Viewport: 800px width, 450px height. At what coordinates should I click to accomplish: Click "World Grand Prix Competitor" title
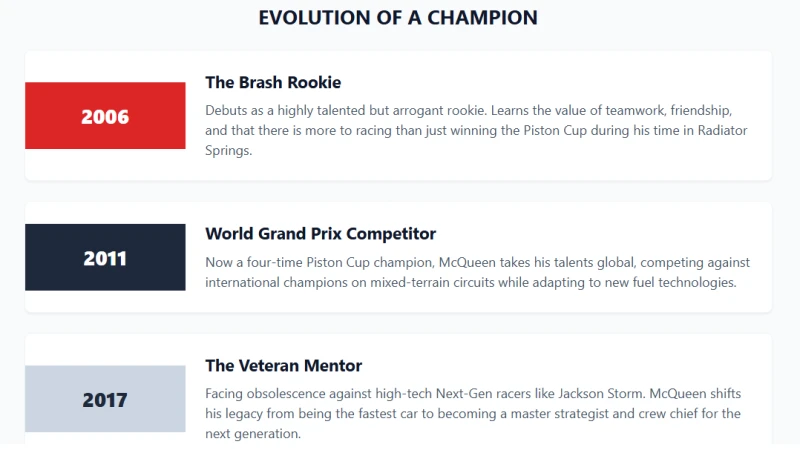tap(320, 234)
